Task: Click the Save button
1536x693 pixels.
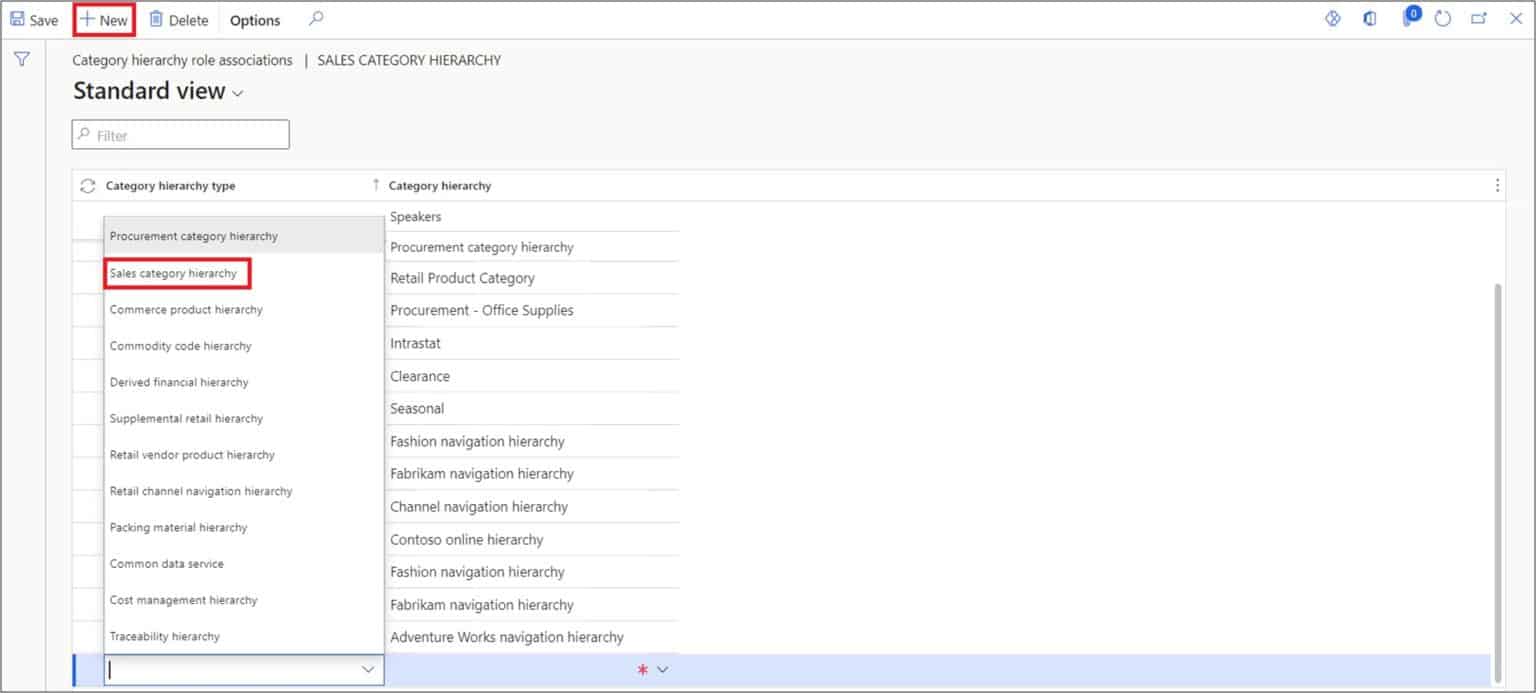Action: tap(34, 18)
